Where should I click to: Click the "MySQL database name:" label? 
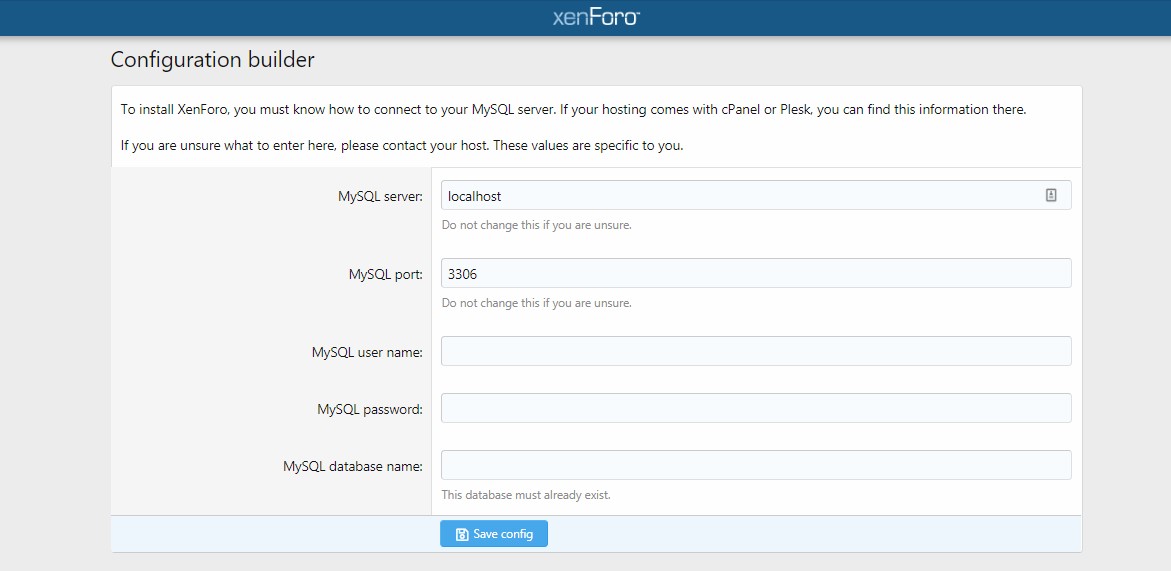point(352,467)
